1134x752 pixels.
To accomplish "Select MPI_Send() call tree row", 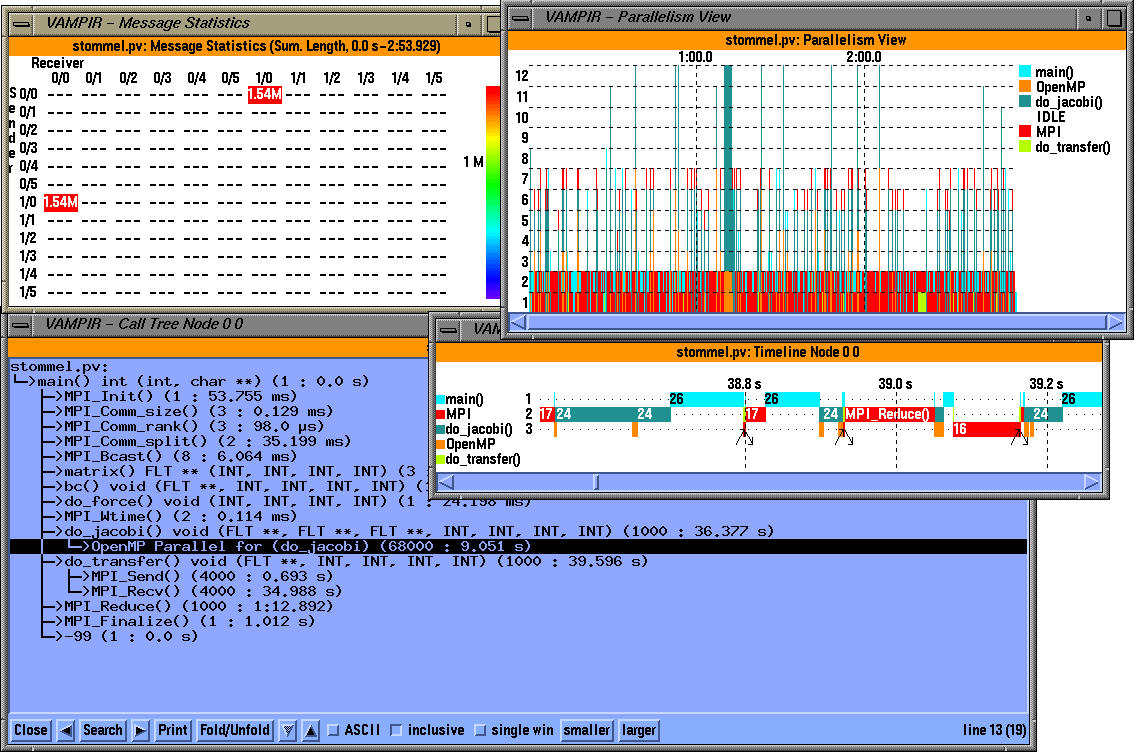I will (x=212, y=576).
